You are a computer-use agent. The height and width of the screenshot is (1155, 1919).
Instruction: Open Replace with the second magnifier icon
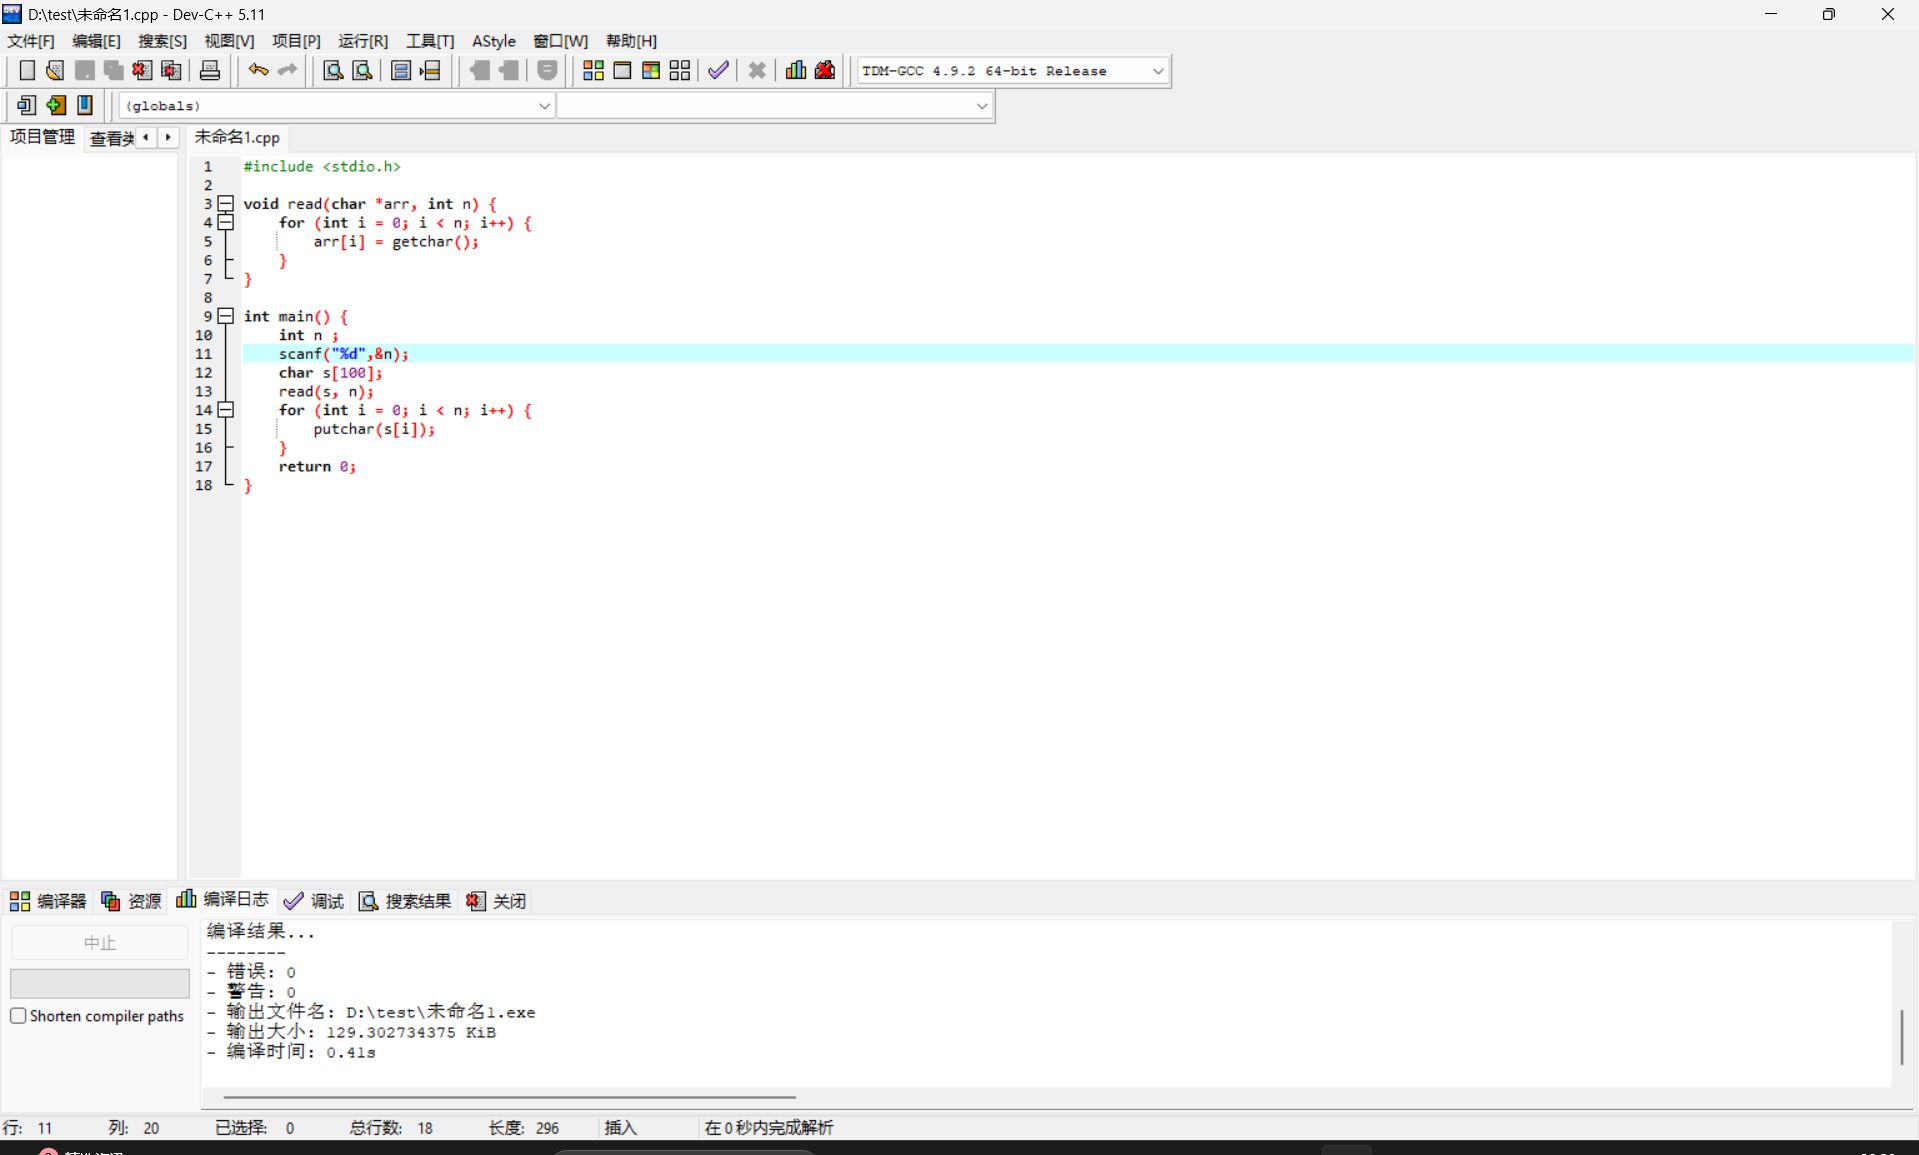click(x=362, y=70)
